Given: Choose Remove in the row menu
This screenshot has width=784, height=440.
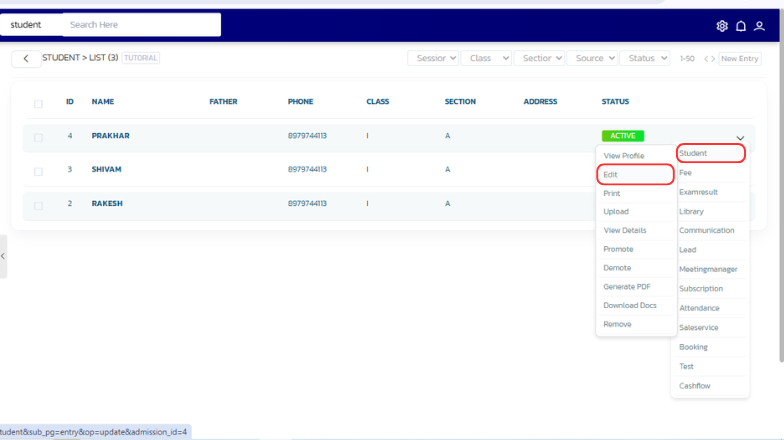Looking at the screenshot, I should 617,324.
